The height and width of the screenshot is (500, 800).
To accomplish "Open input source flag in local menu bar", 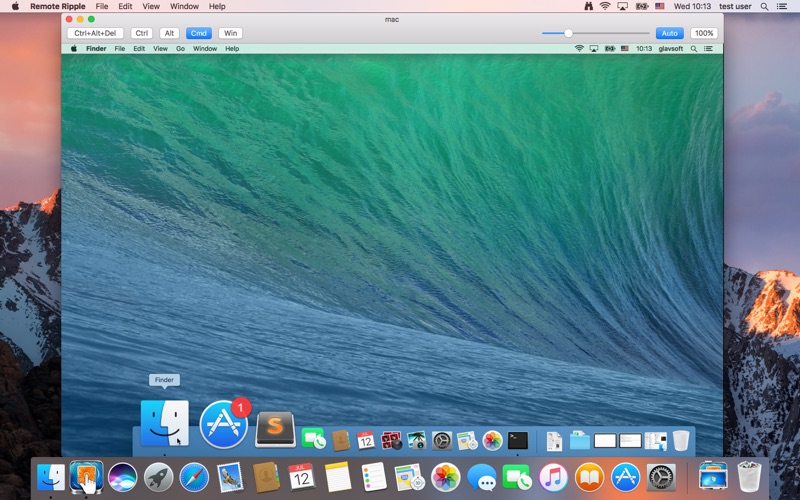I will tap(660, 6).
